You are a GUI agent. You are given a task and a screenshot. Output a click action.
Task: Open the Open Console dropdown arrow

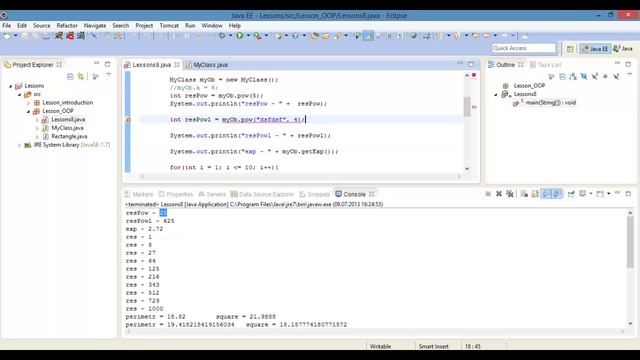(609, 194)
